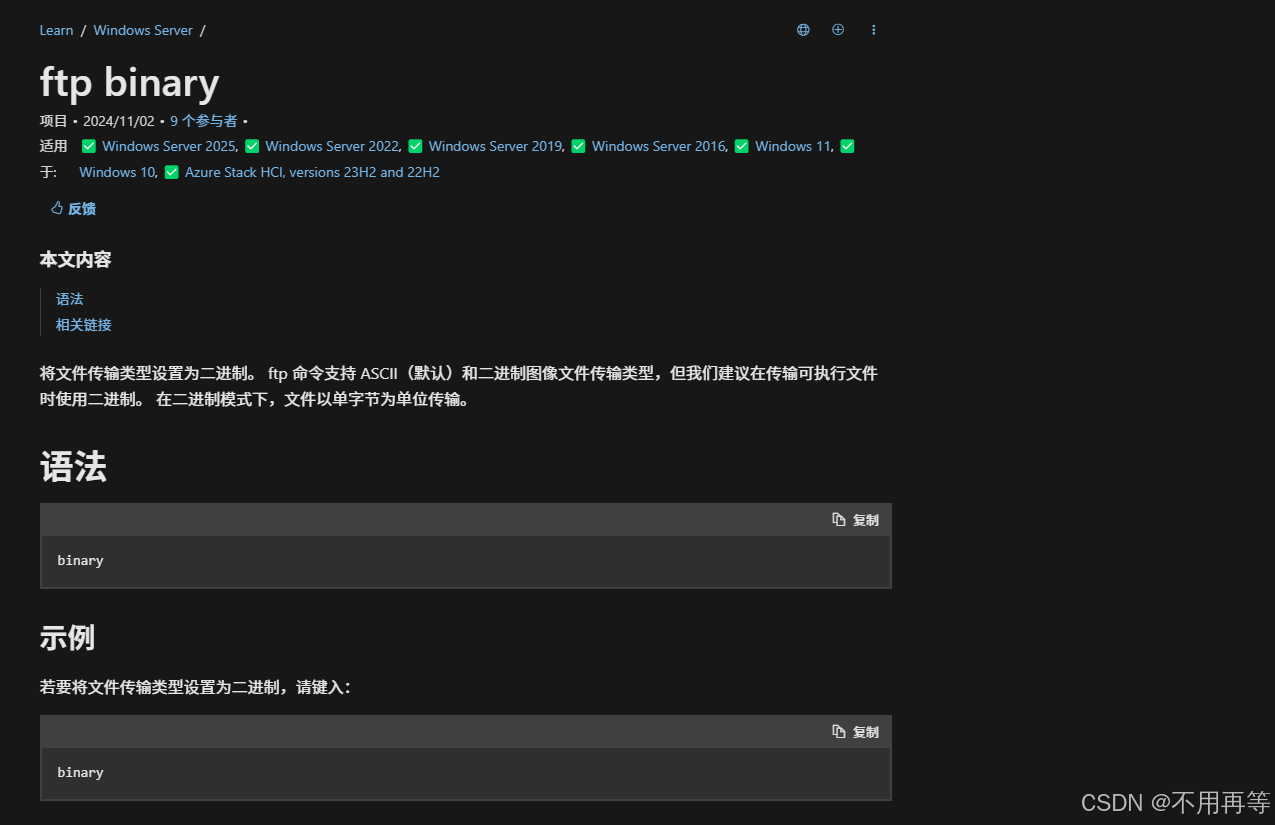Select the Windows 11 link
The height and width of the screenshot is (825, 1275).
[793, 146]
